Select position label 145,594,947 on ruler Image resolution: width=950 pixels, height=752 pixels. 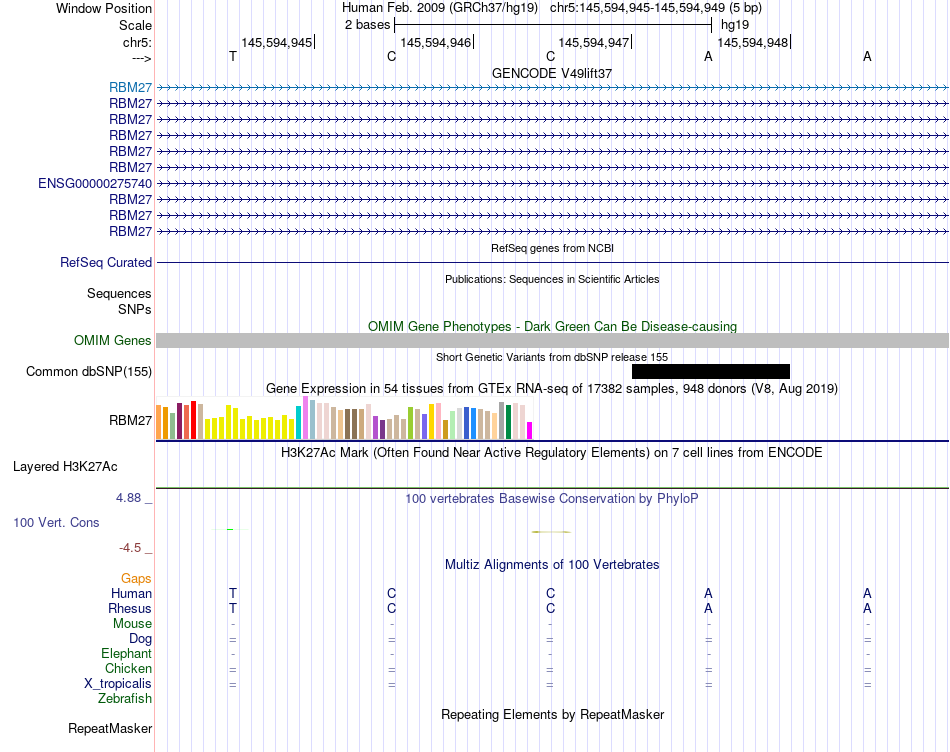tap(594, 42)
